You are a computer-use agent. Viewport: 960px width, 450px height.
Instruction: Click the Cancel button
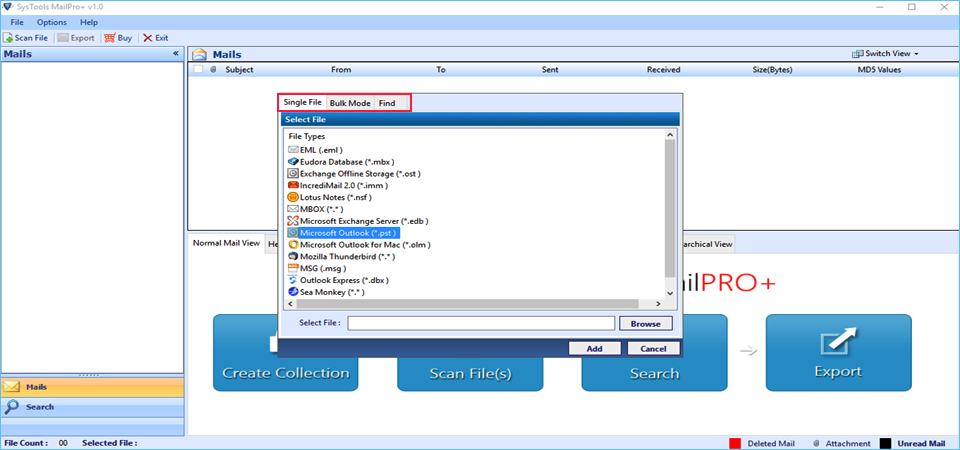(x=653, y=348)
